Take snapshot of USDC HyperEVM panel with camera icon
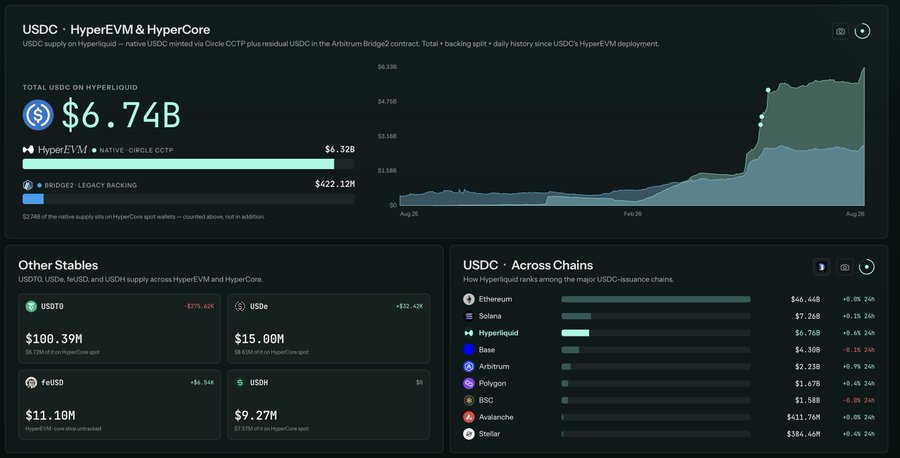This screenshot has height=458, width=900. pos(840,31)
